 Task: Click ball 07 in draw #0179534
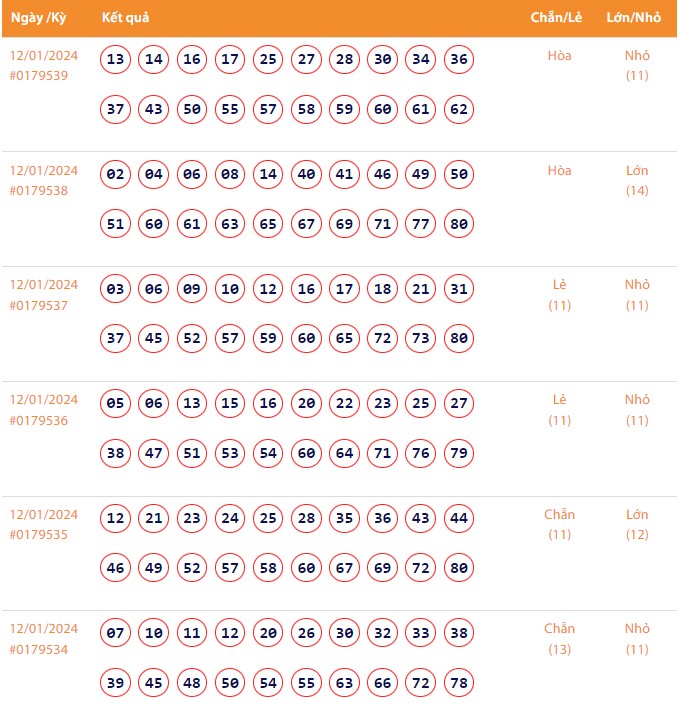(x=116, y=634)
